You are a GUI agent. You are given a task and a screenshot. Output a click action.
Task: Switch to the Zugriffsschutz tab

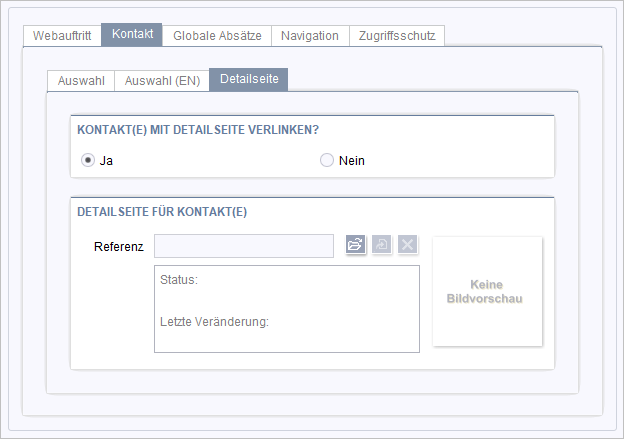[397, 36]
